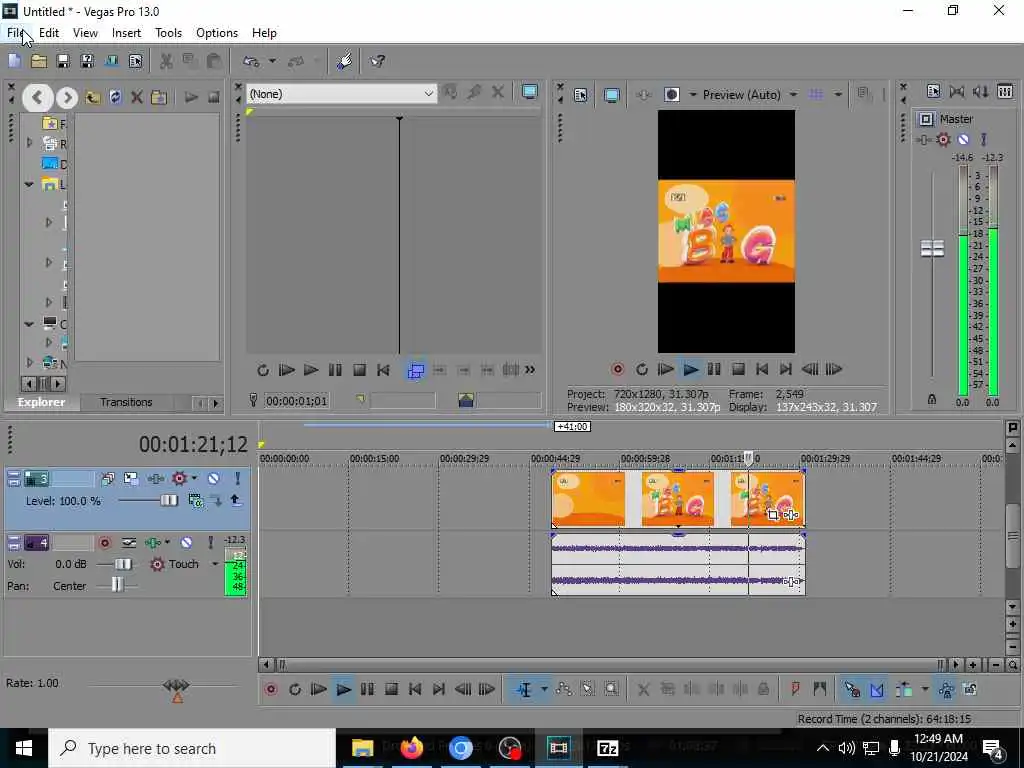
Task: Click preview go to end button
Action: point(786,370)
